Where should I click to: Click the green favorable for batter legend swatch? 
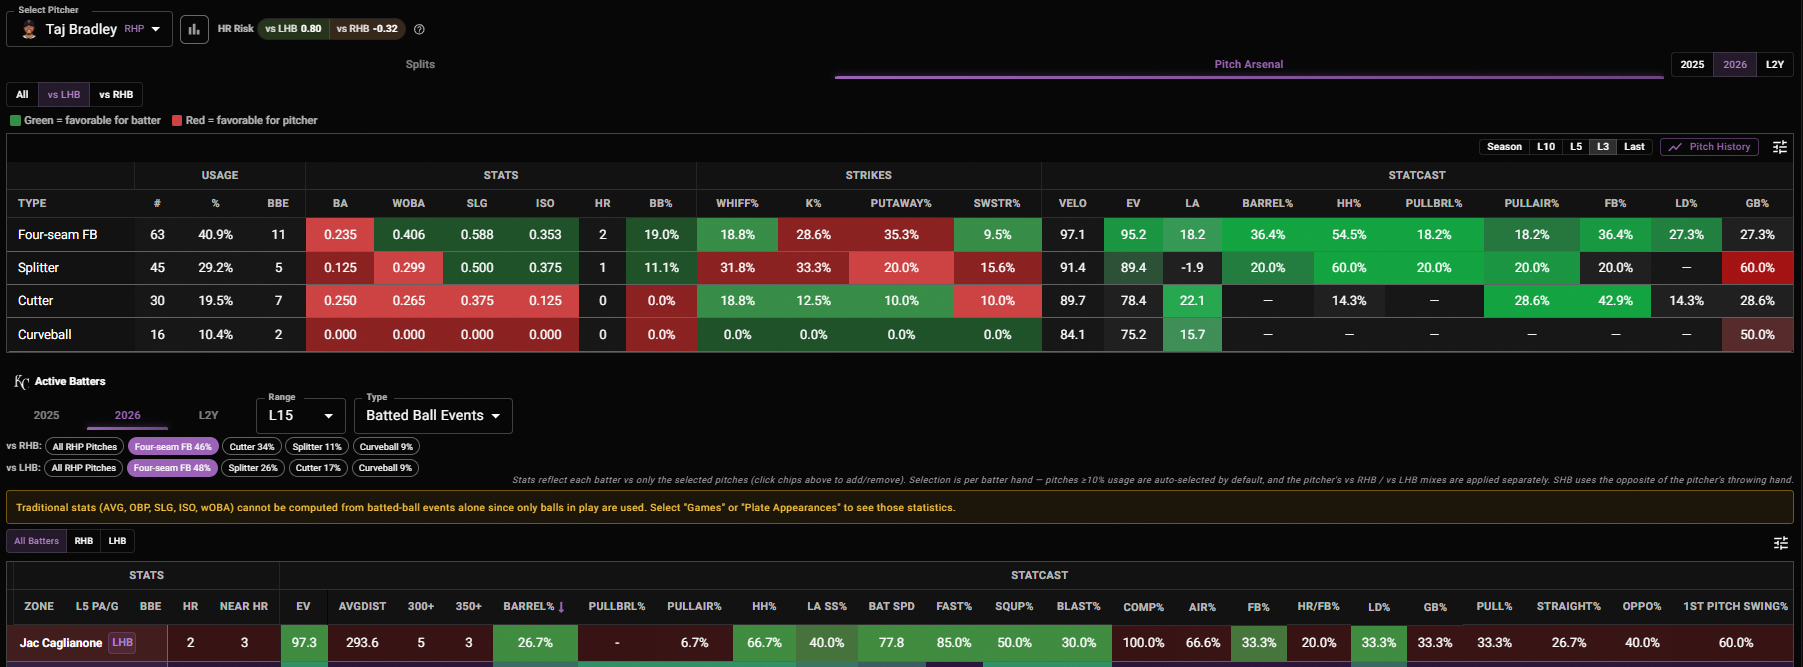15,121
